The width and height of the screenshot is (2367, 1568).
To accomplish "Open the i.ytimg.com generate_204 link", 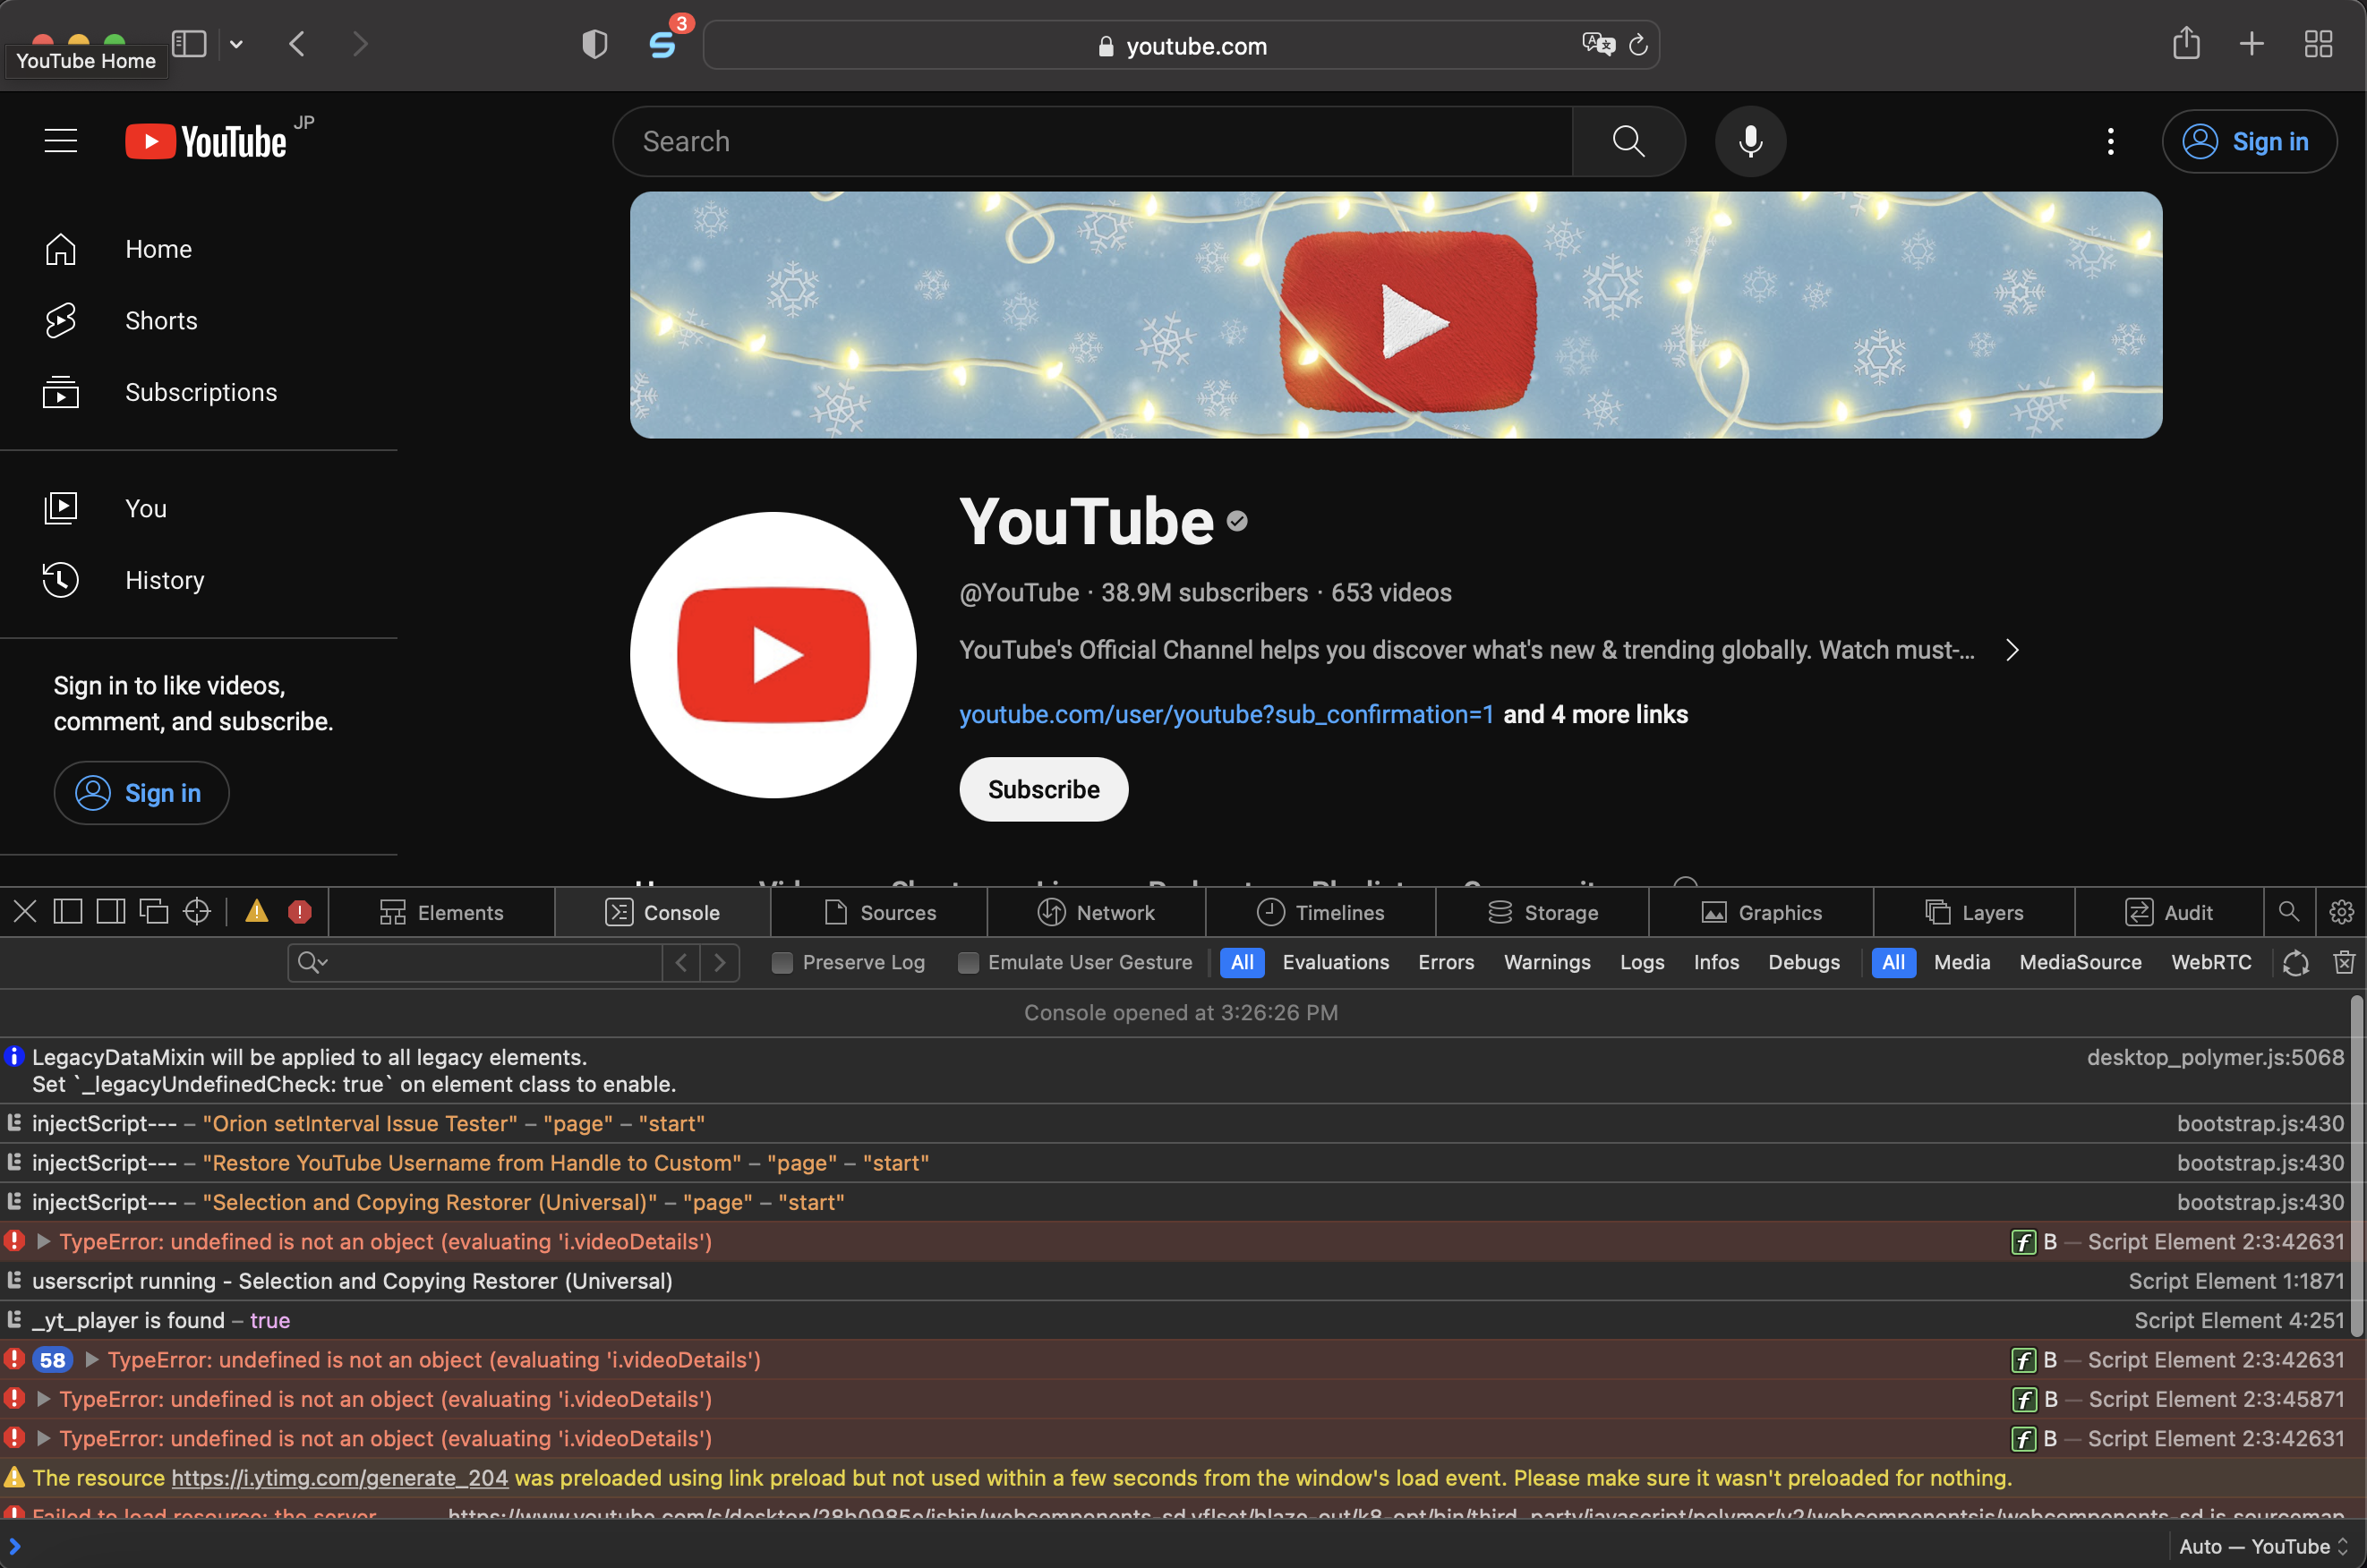I will (x=339, y=1478).
